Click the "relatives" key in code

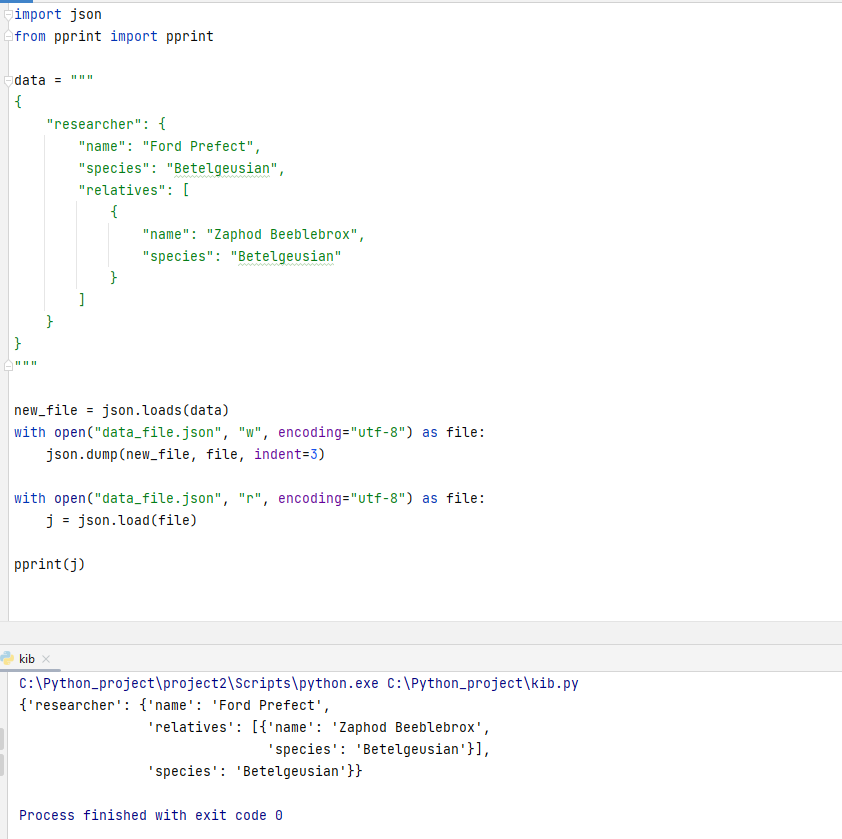coord(122,190)
